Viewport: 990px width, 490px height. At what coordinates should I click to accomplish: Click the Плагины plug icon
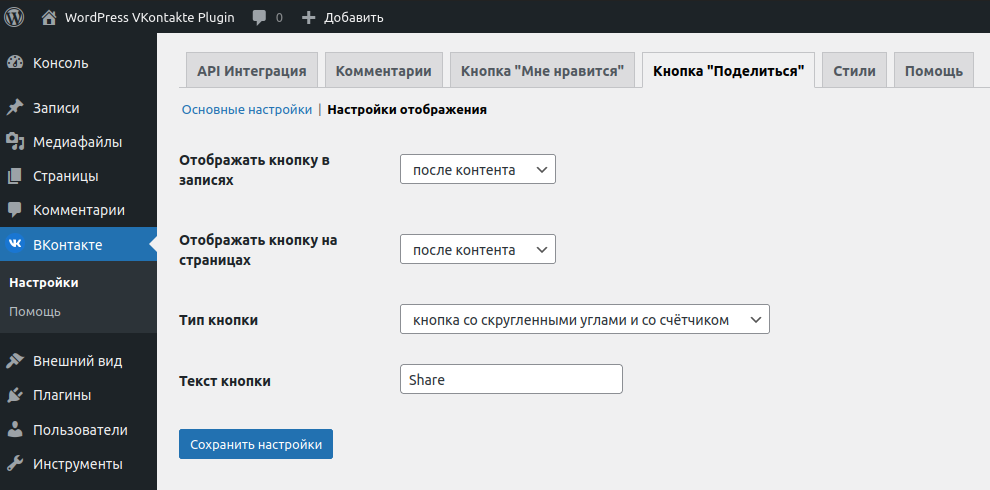(x=15, y=395)
